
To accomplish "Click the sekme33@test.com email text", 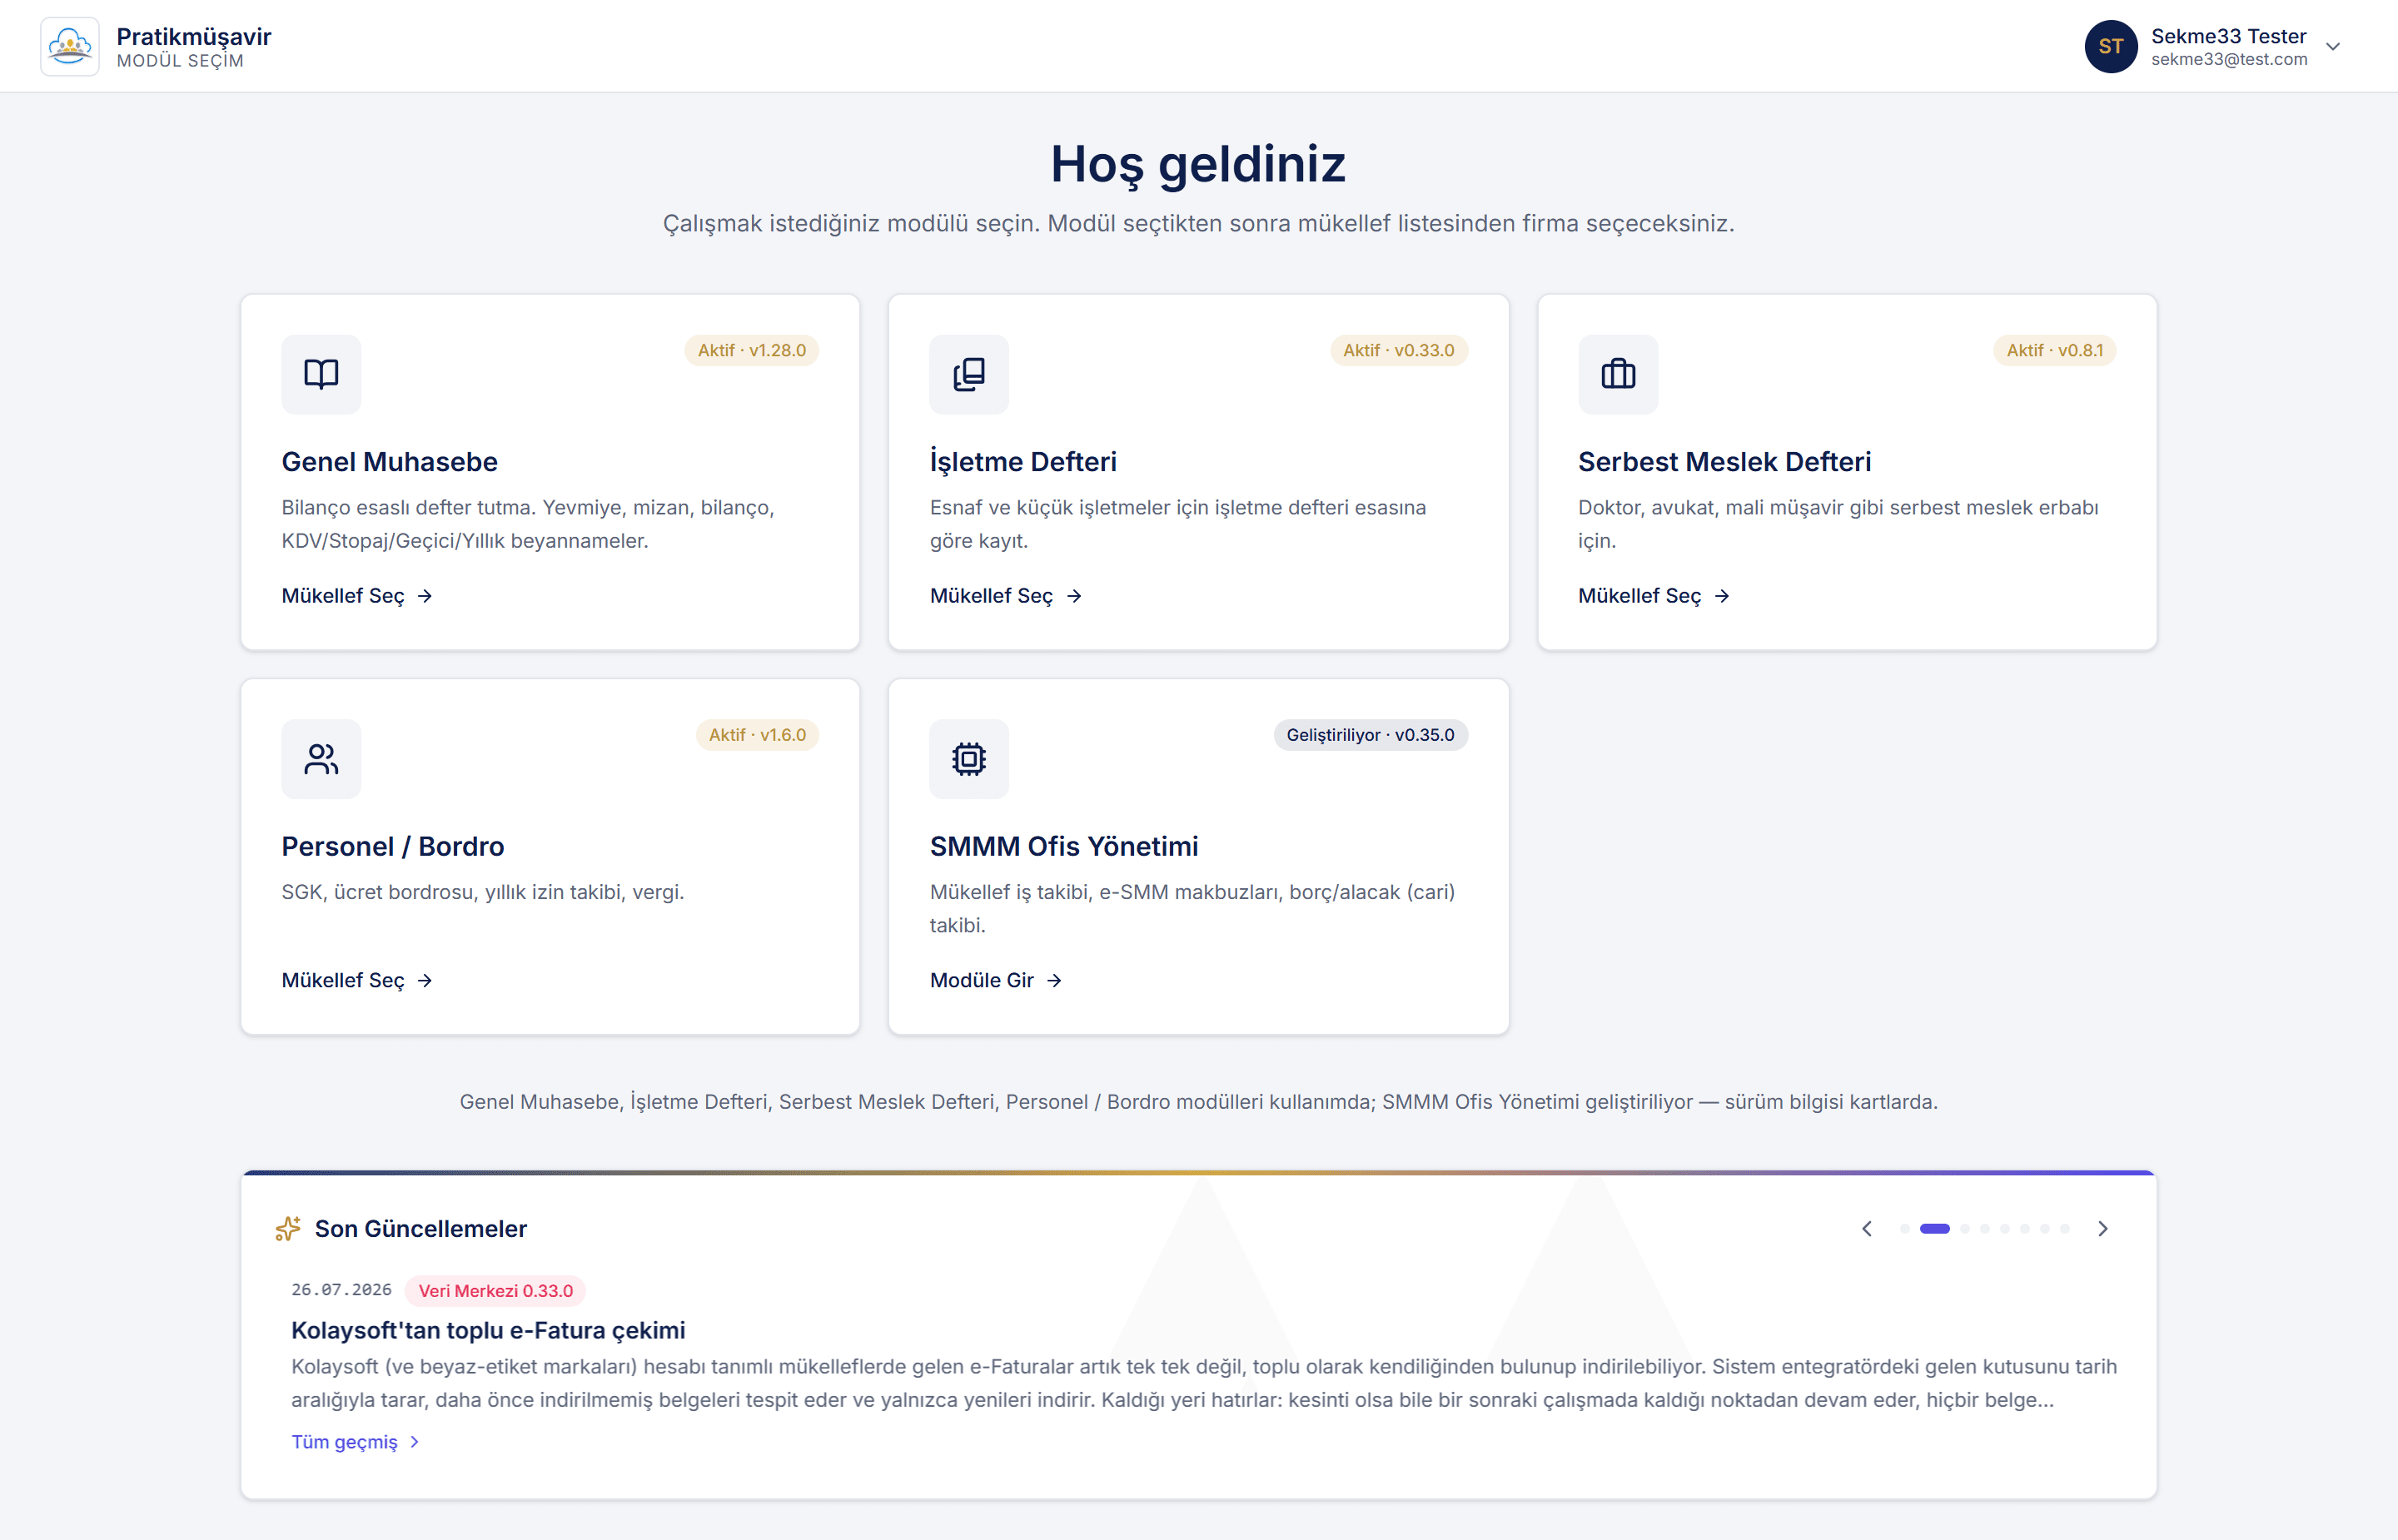I will click(x=2229, y=60).
